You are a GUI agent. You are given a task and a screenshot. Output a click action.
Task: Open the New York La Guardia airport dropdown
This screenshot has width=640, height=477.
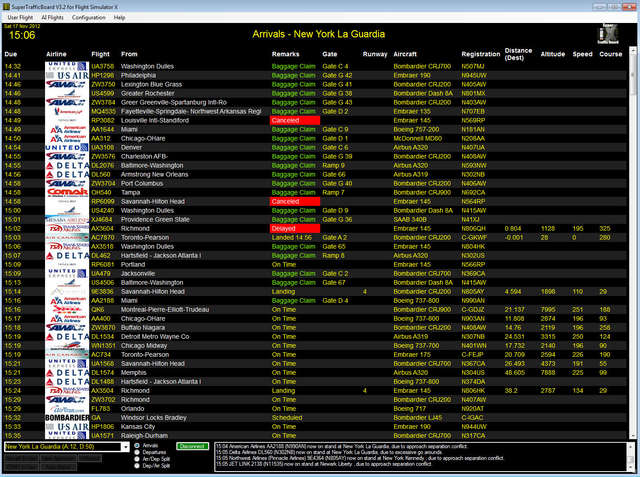tap(125, 447)
